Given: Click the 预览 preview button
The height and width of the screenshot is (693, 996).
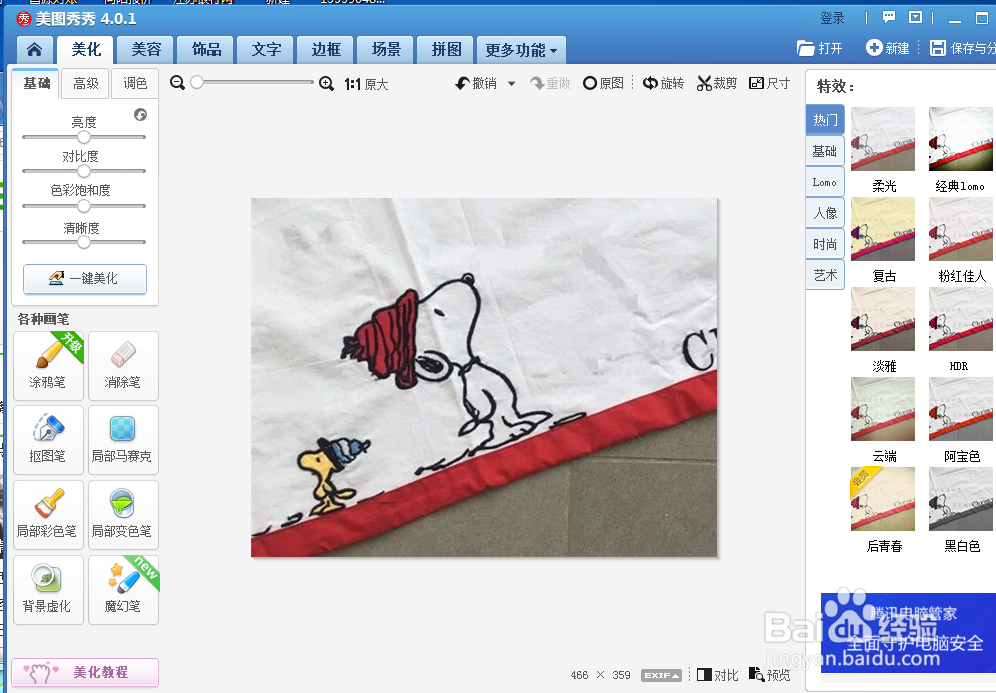Looking at the screenshot, I should pos(769,675).
